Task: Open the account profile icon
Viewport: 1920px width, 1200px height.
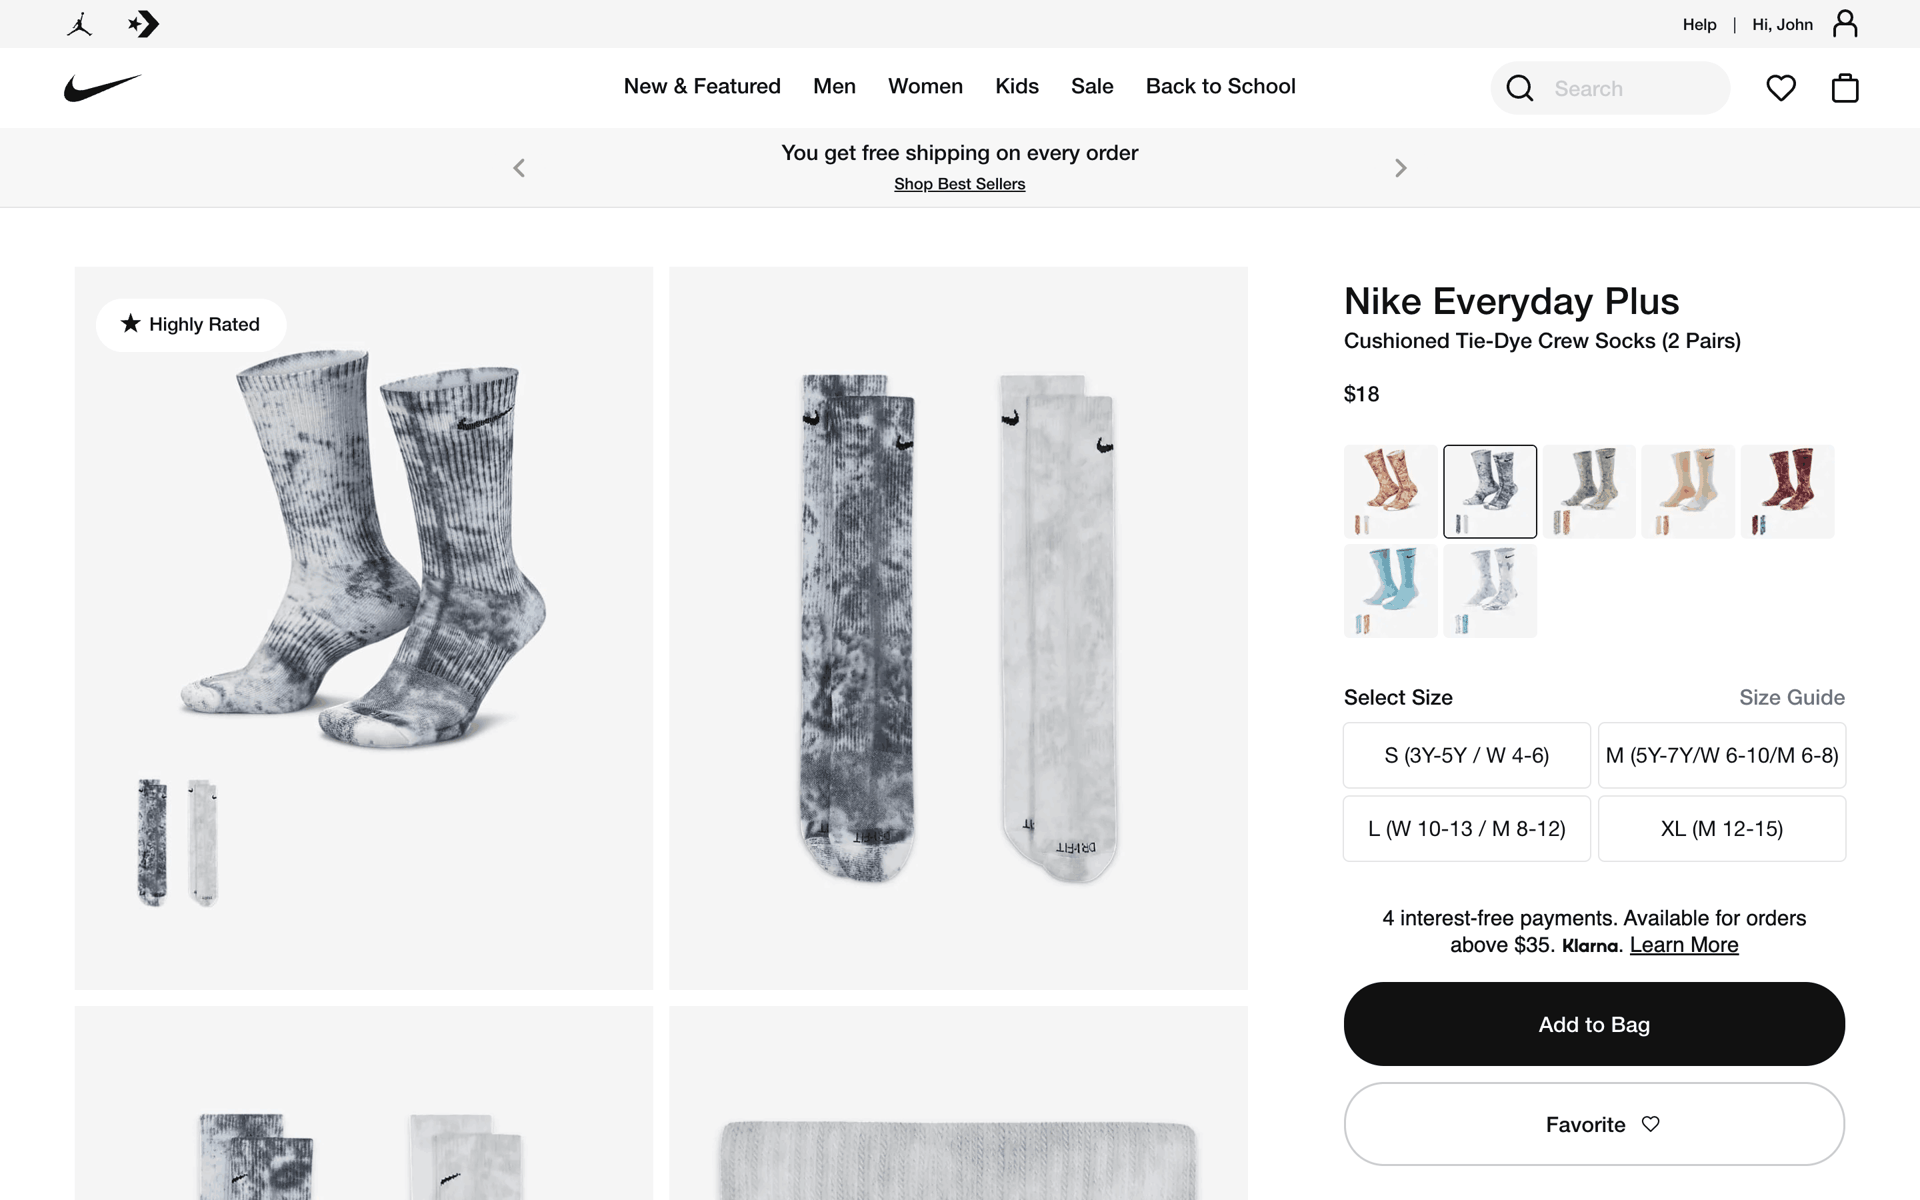Action: pos(1845,24)
